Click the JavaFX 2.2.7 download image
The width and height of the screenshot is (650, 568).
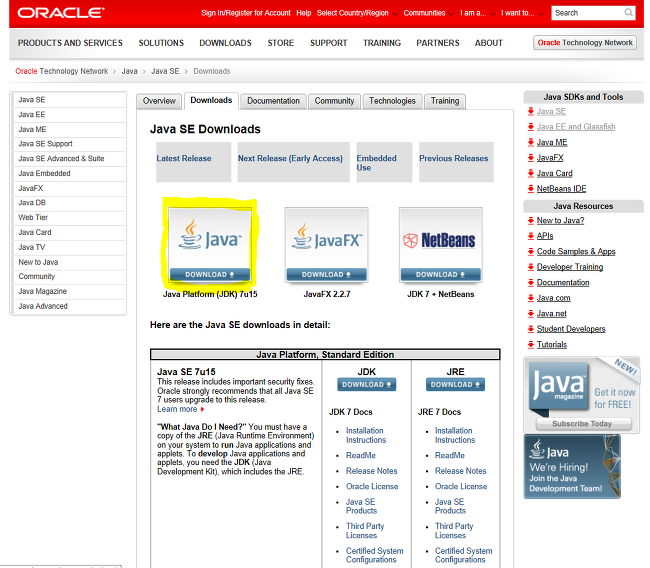click(327, 245)
